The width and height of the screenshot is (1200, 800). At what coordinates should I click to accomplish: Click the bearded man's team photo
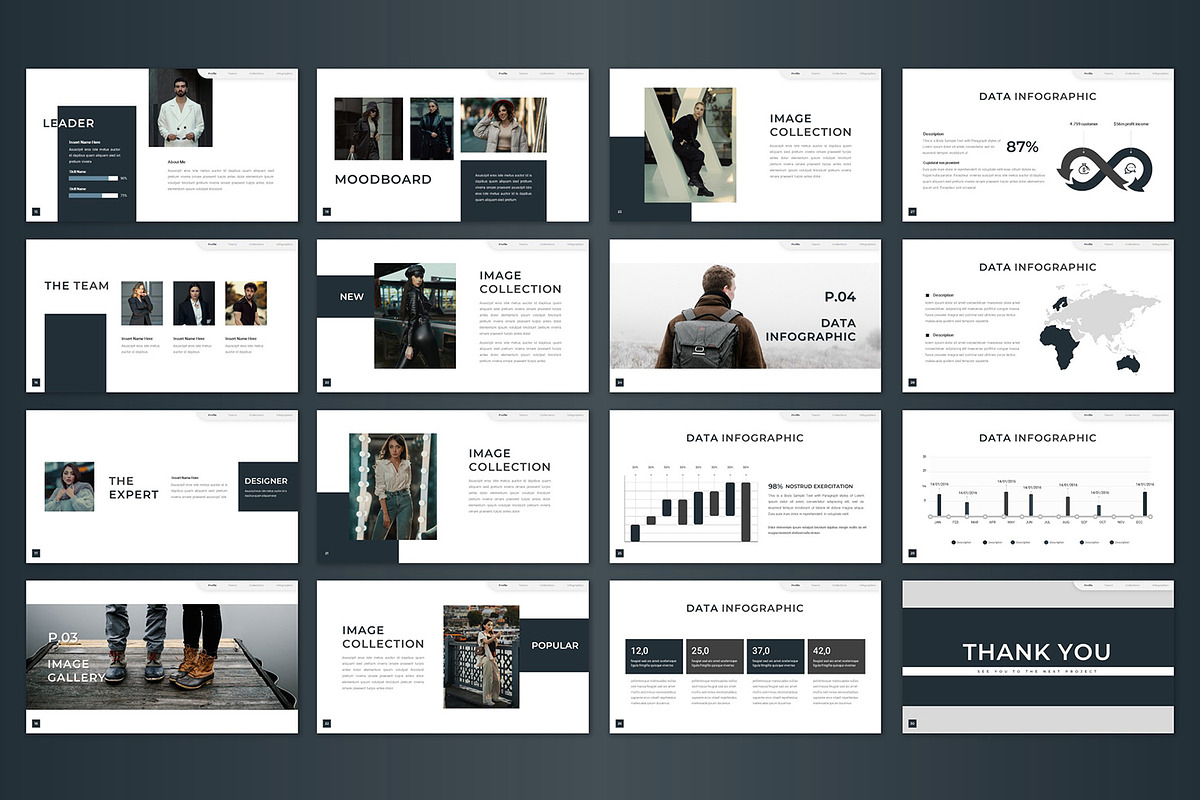[x=246, y=303]
